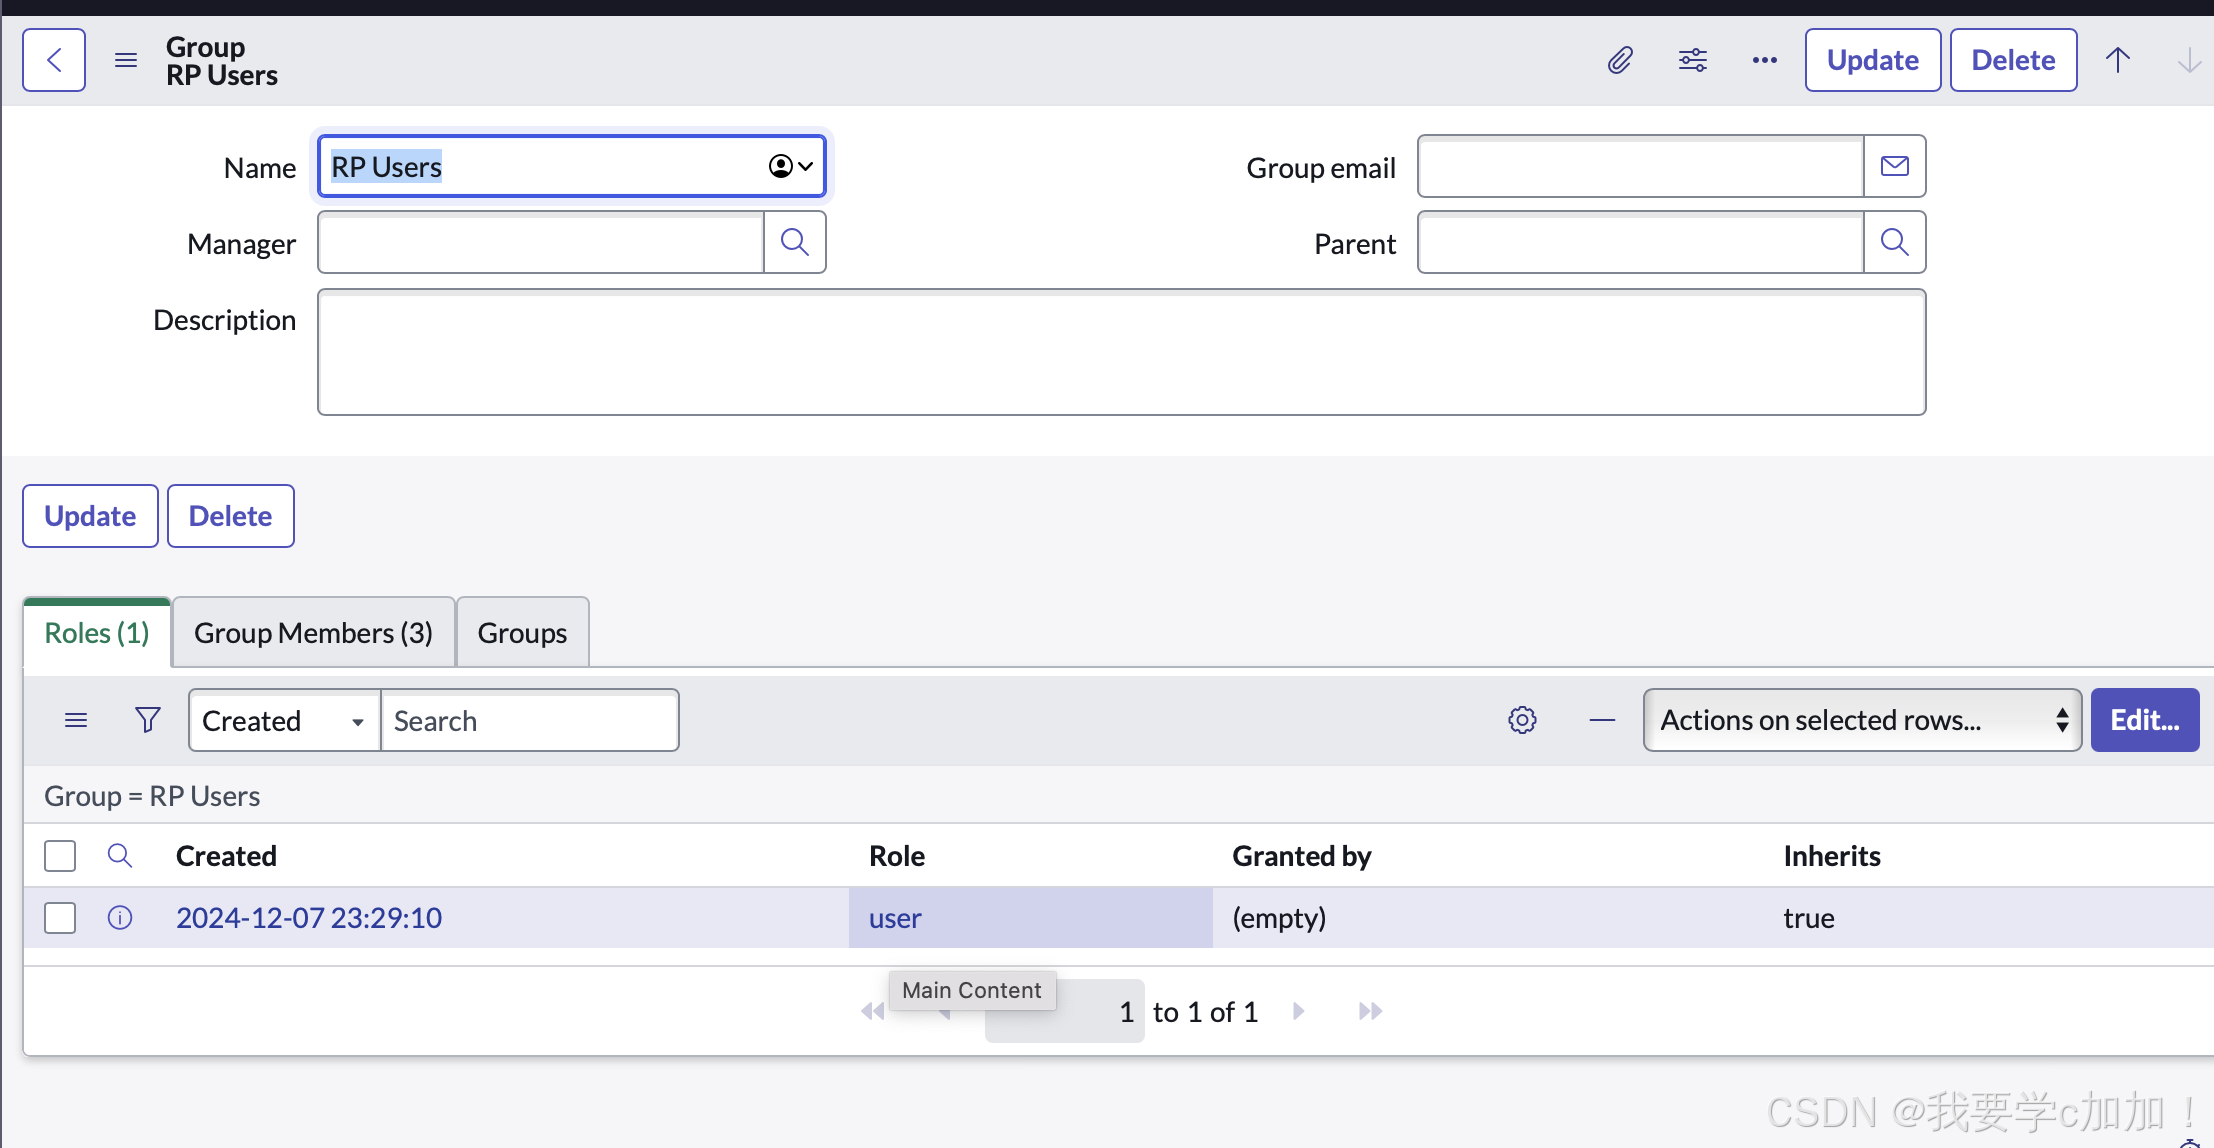Open the Created search field dropdown
The width and height of the screenshot is (2214, 1148).
[x=284, y=720]
